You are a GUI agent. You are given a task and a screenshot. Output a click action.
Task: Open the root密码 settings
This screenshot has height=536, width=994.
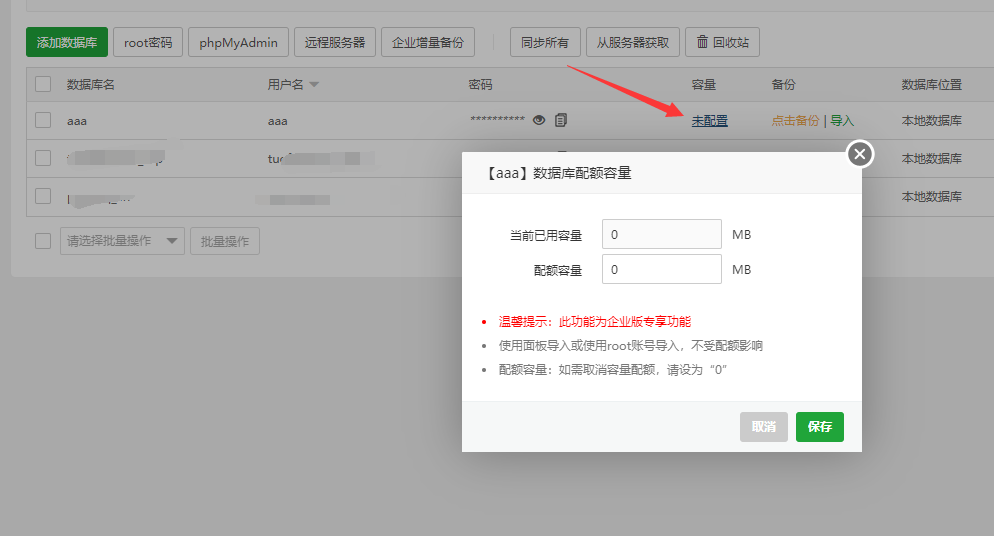148,42
